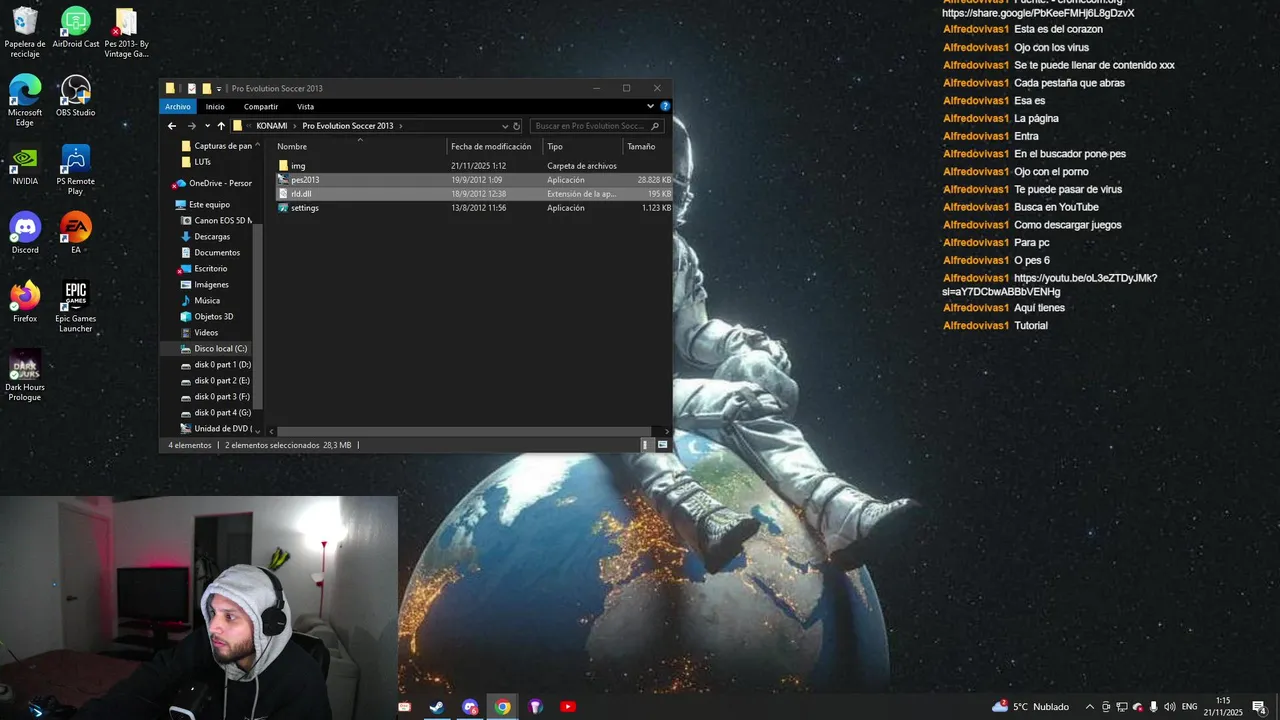Open disk 0 part 2 (E:) drive
Viewport: 1280px width, 720px height.
[216, 380]
